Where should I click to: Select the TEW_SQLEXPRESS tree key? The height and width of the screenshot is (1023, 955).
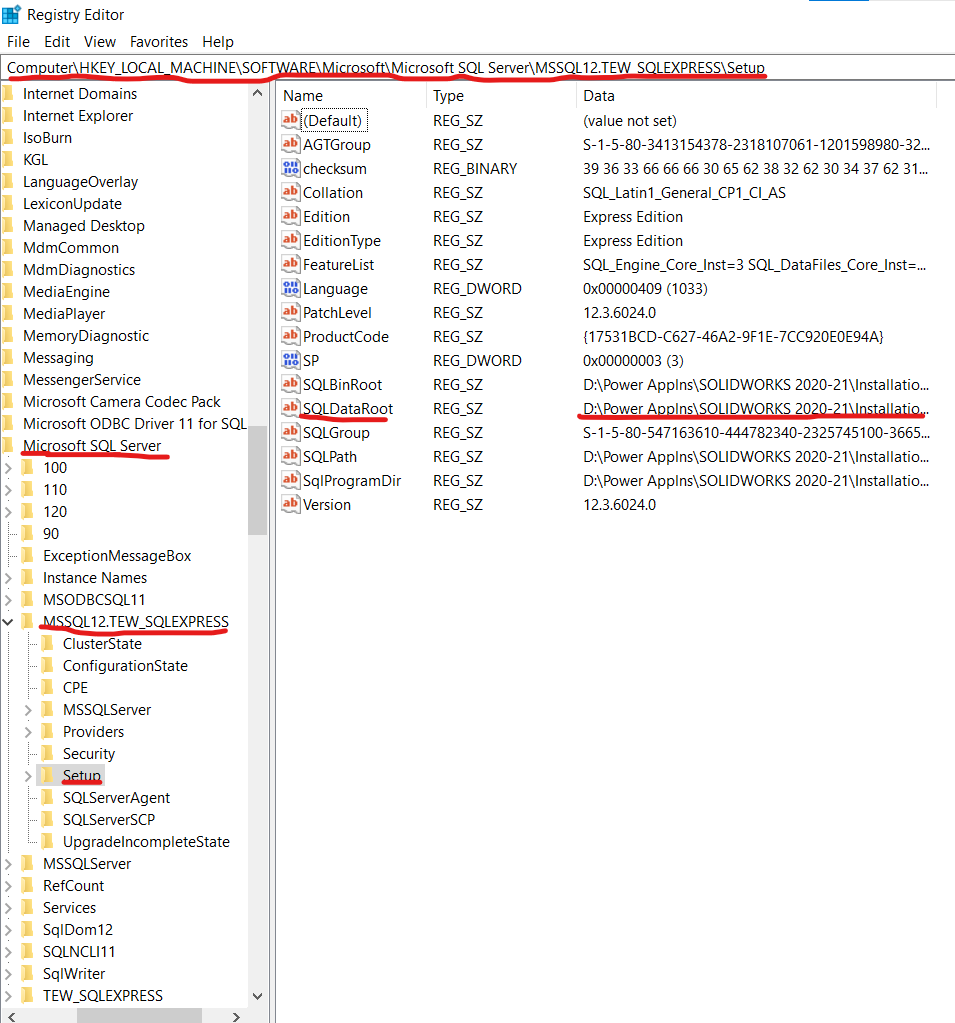[x=103, y=996]
